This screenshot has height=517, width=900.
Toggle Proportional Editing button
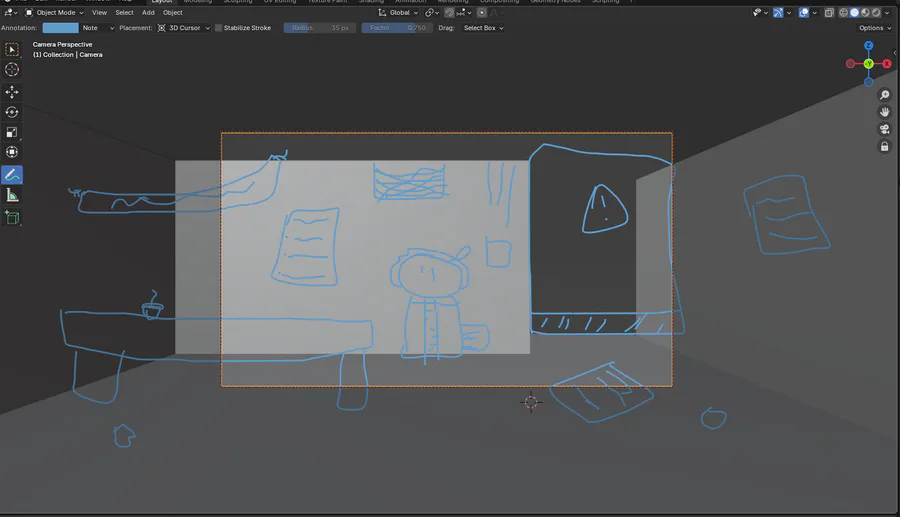pyautogui.click(x=482, y=13)
